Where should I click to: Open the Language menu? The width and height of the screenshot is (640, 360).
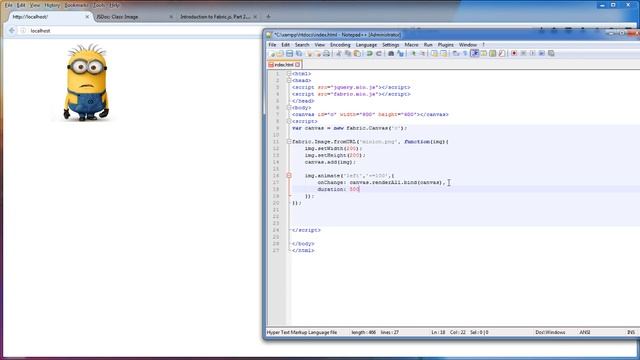(x=366, y=44)
